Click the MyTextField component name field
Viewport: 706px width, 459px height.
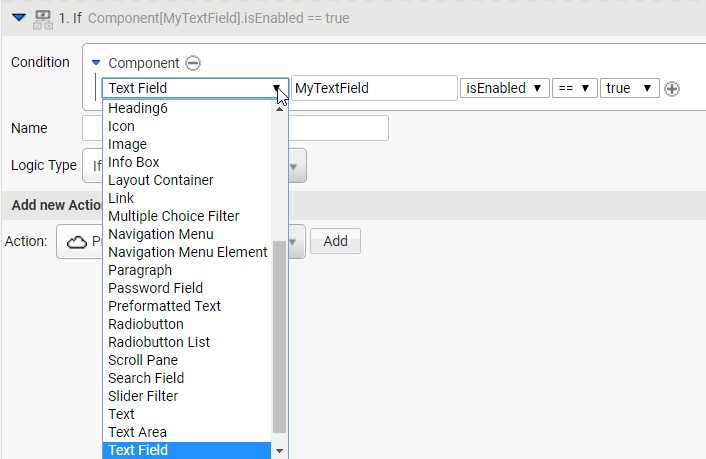(x=374, y=88)
